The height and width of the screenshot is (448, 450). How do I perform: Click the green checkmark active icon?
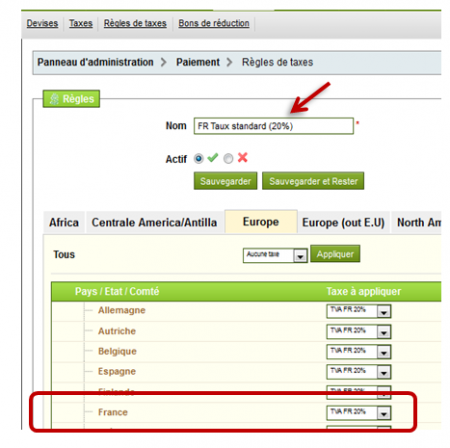pos(213,158)
